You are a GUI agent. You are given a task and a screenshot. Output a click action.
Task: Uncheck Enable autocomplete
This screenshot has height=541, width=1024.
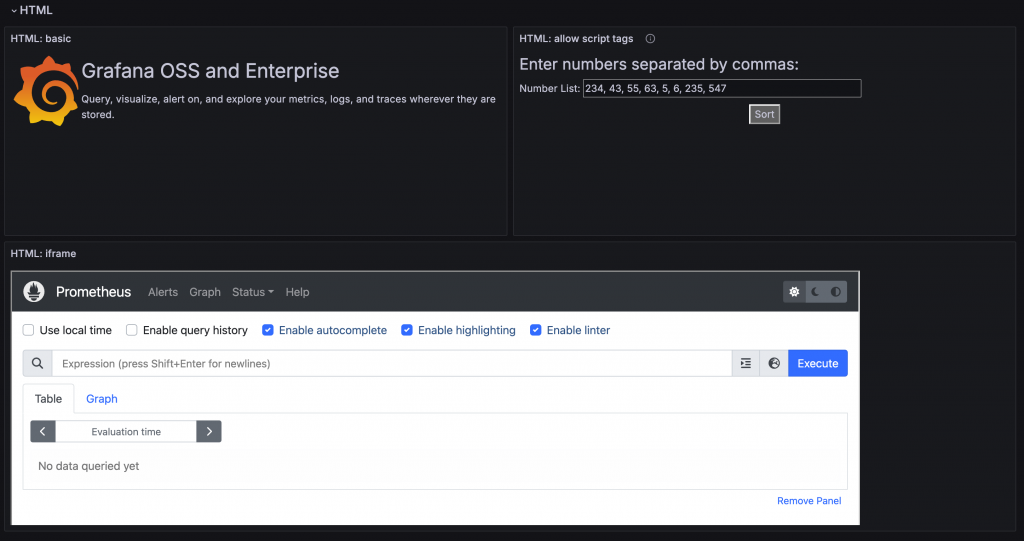pos(267,330)
